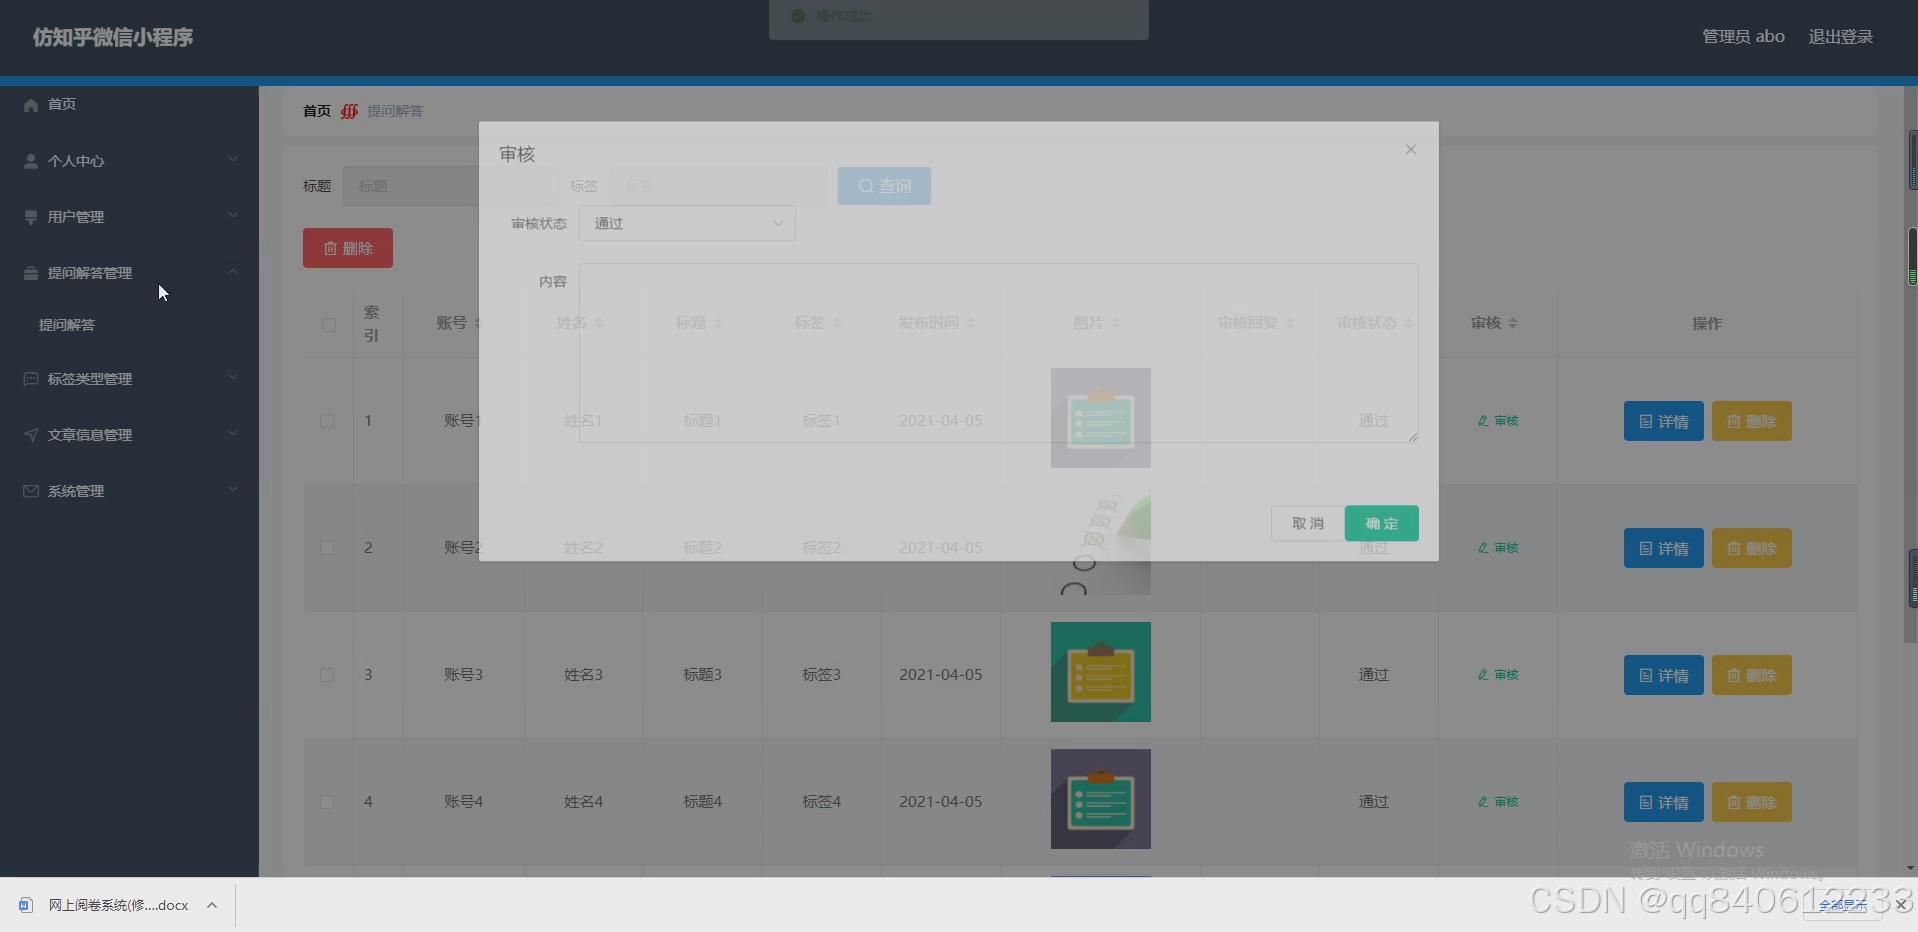
Task: Open the 首页 breadcrumb link
Action: [317, 111]
